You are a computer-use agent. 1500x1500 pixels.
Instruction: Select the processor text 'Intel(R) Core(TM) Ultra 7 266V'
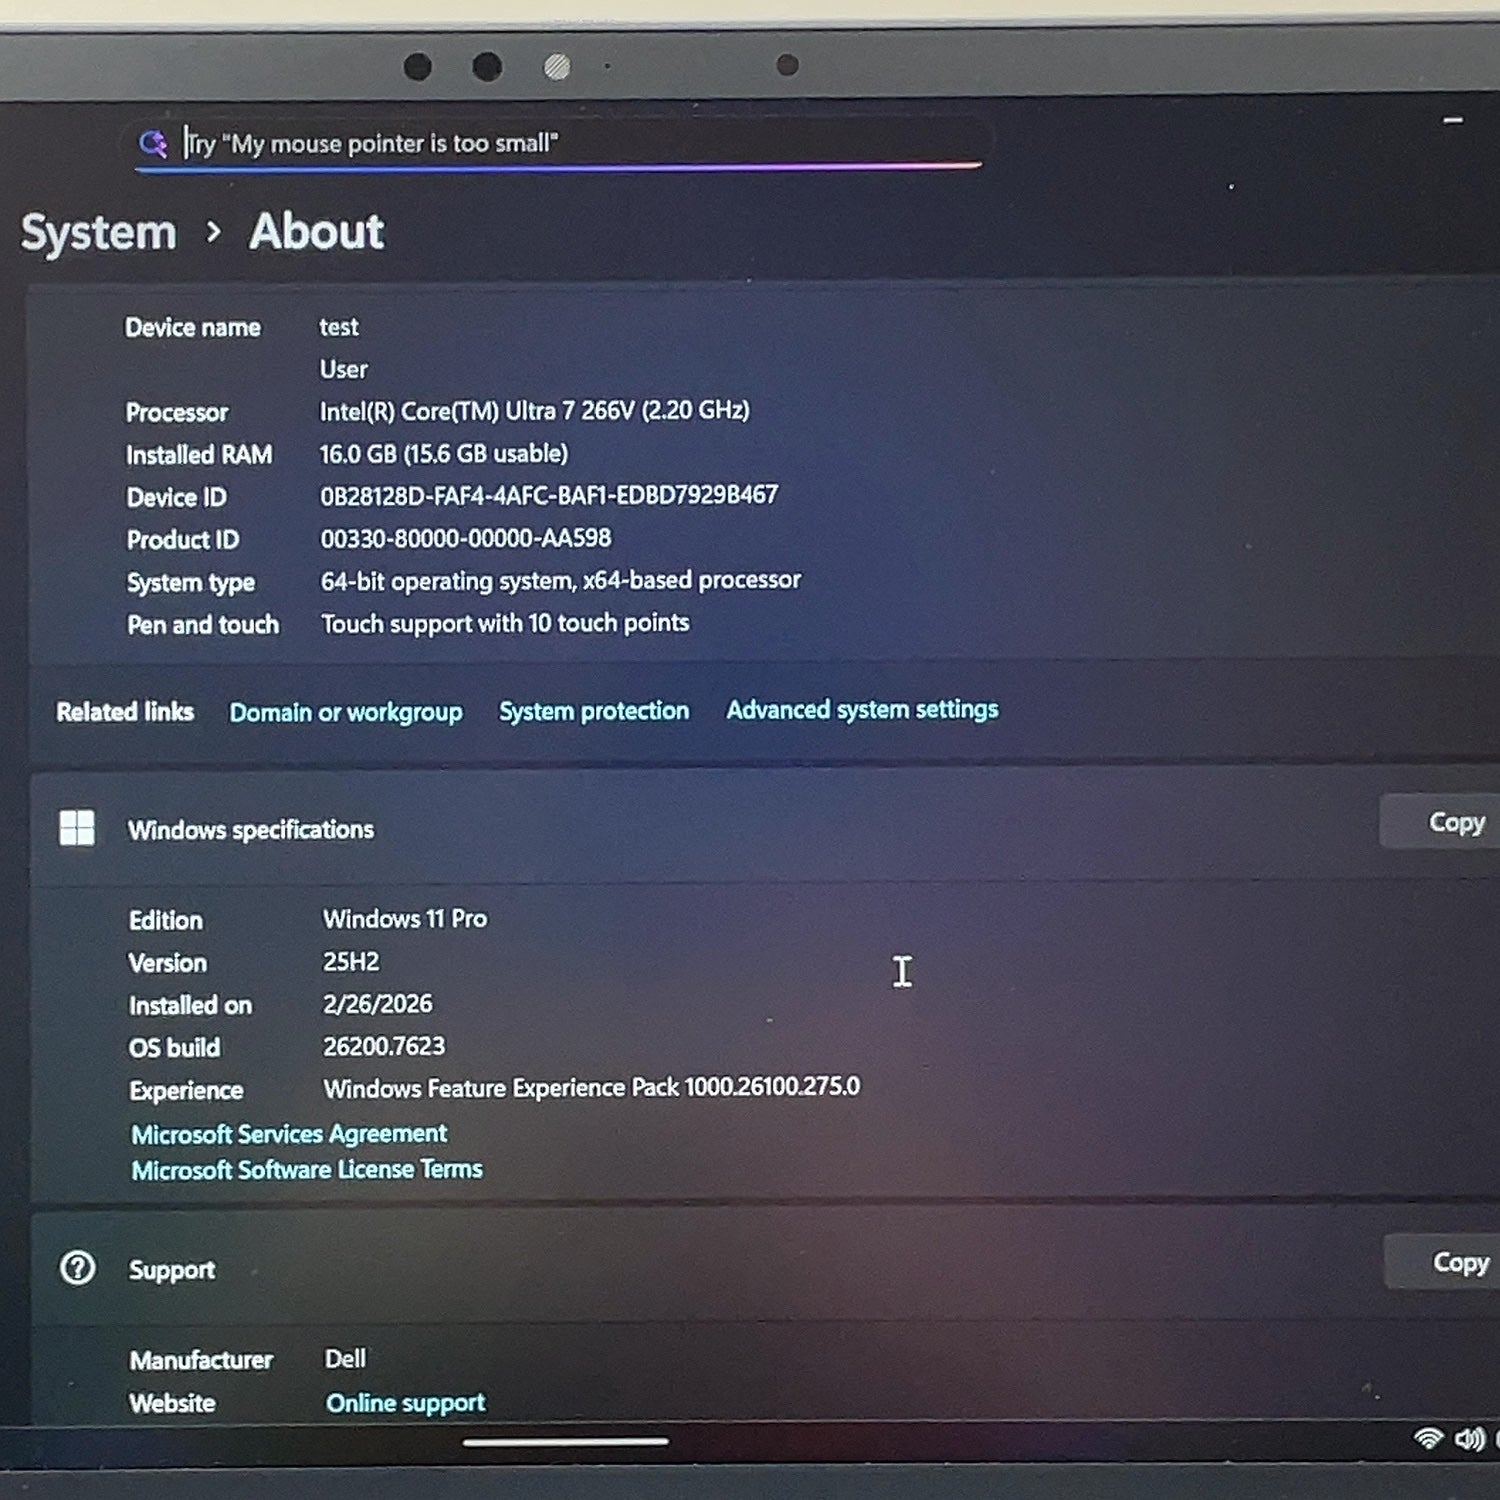pyautogui.click(x=476, y=411)
